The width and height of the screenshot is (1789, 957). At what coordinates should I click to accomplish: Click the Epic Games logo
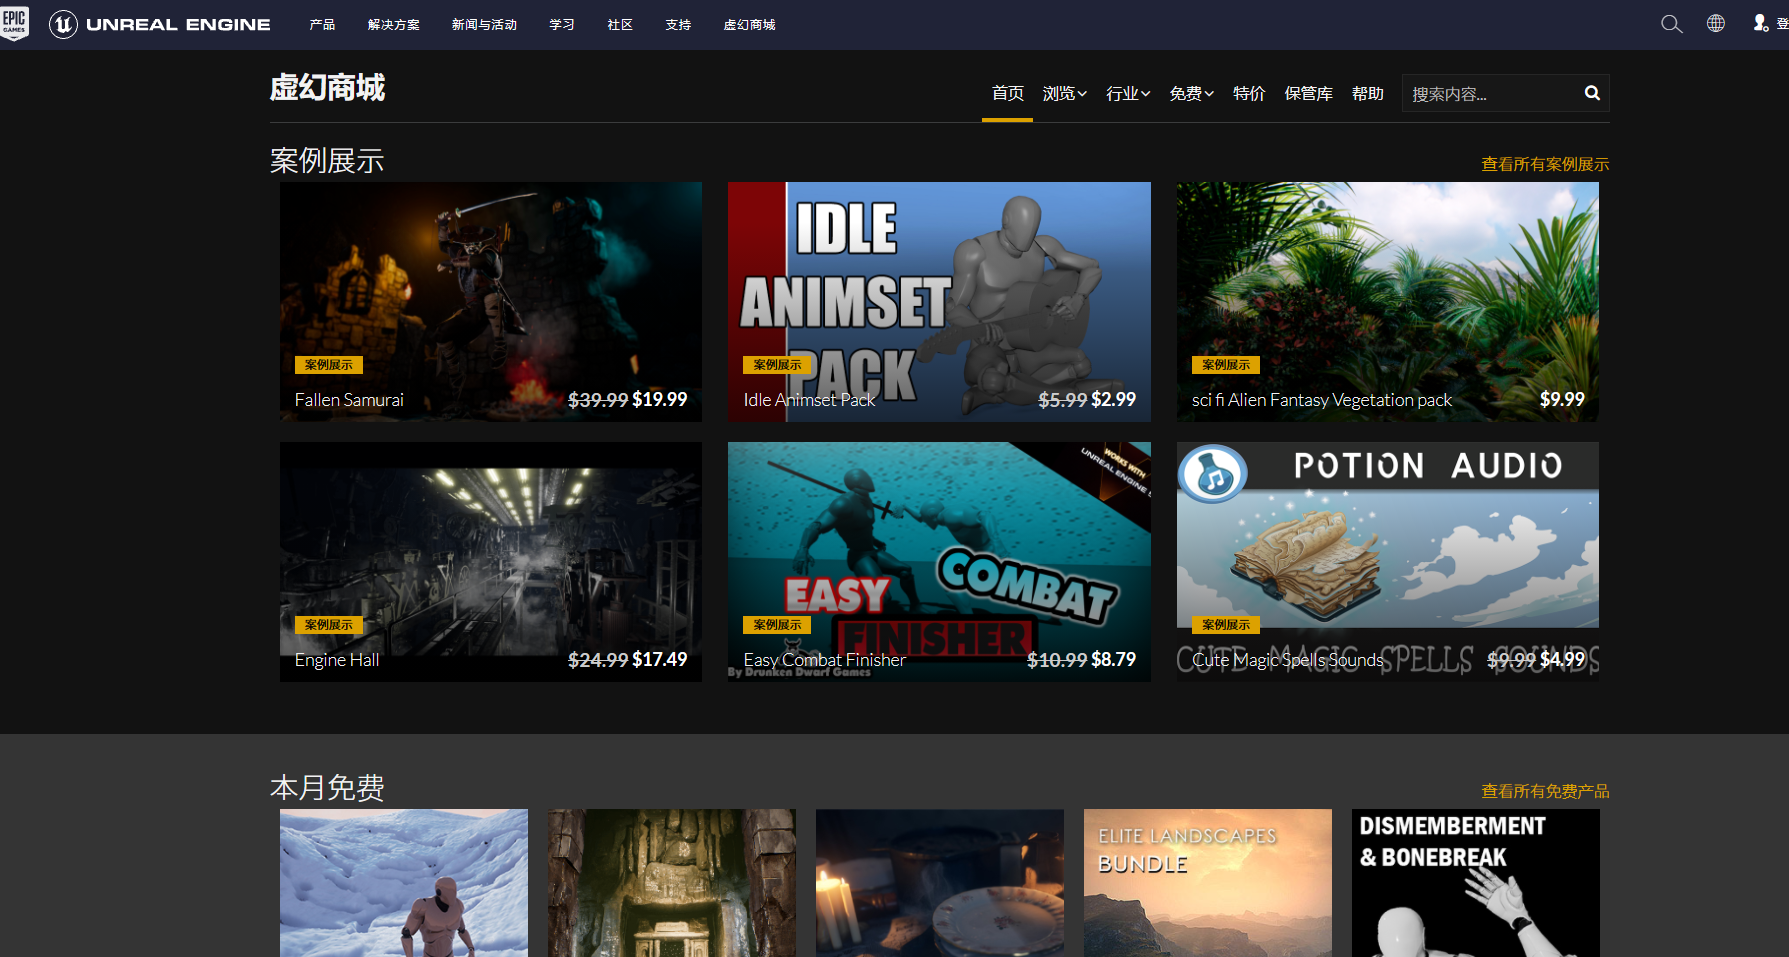pyautogui.click(x=14, y=23)
